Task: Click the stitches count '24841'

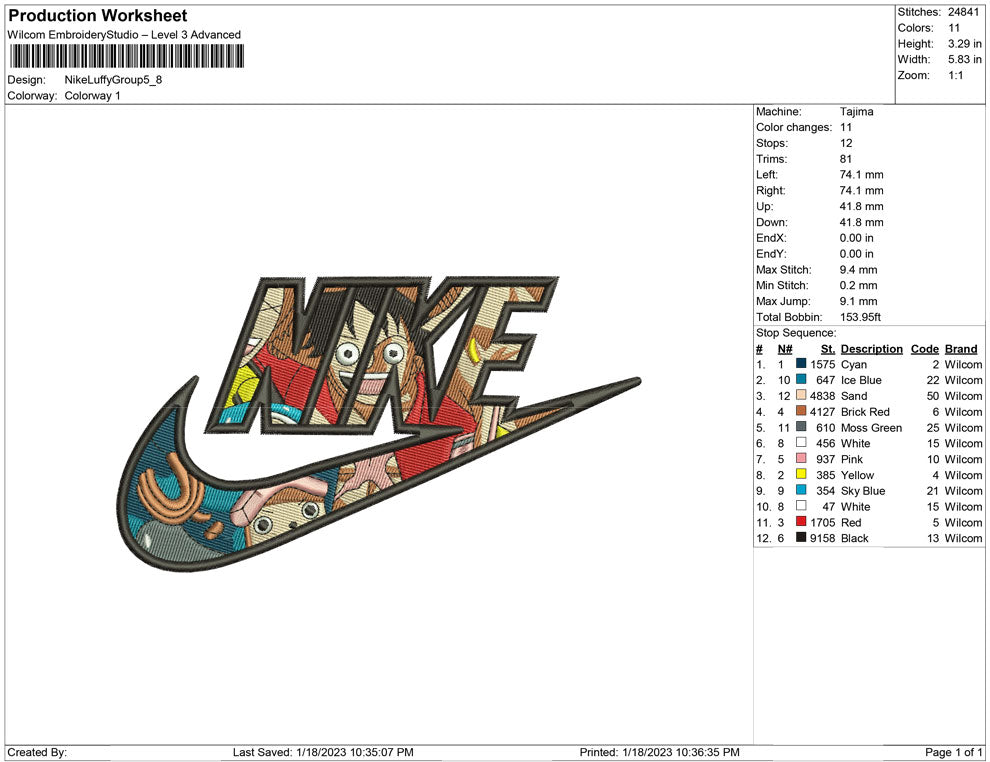Action: [963, 12]
